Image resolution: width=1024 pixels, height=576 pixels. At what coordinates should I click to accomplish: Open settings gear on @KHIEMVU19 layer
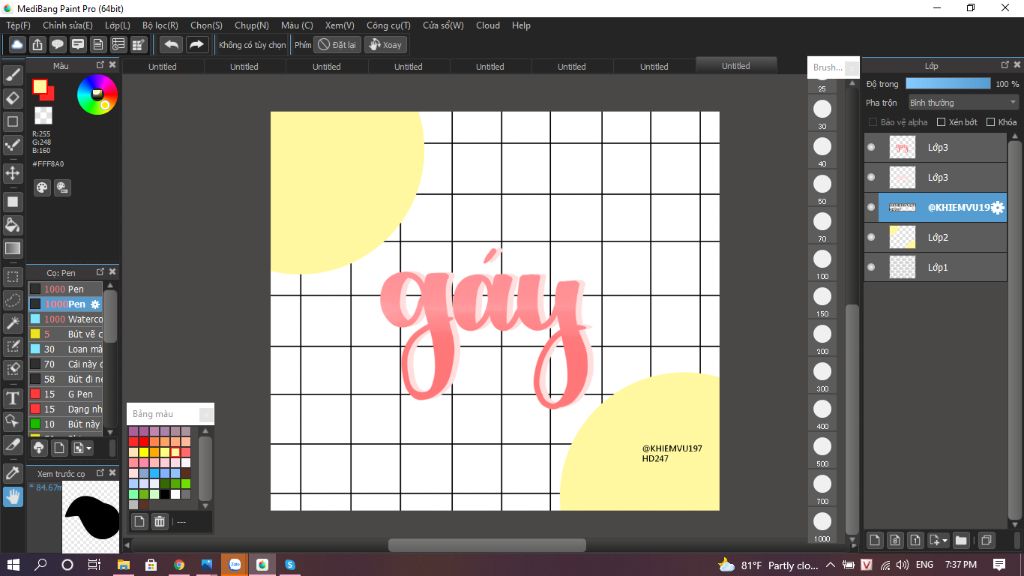coord(997,208)
